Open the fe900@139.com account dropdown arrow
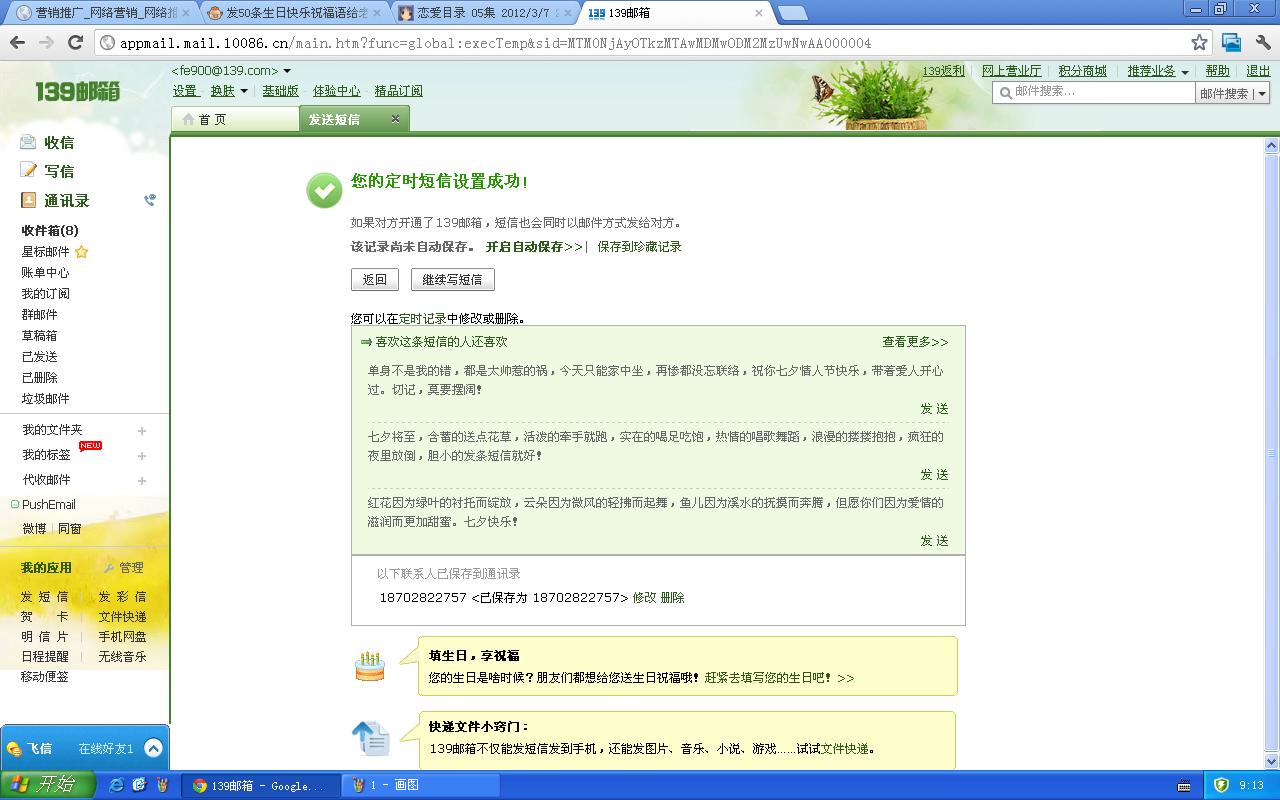 click(287, 71)
